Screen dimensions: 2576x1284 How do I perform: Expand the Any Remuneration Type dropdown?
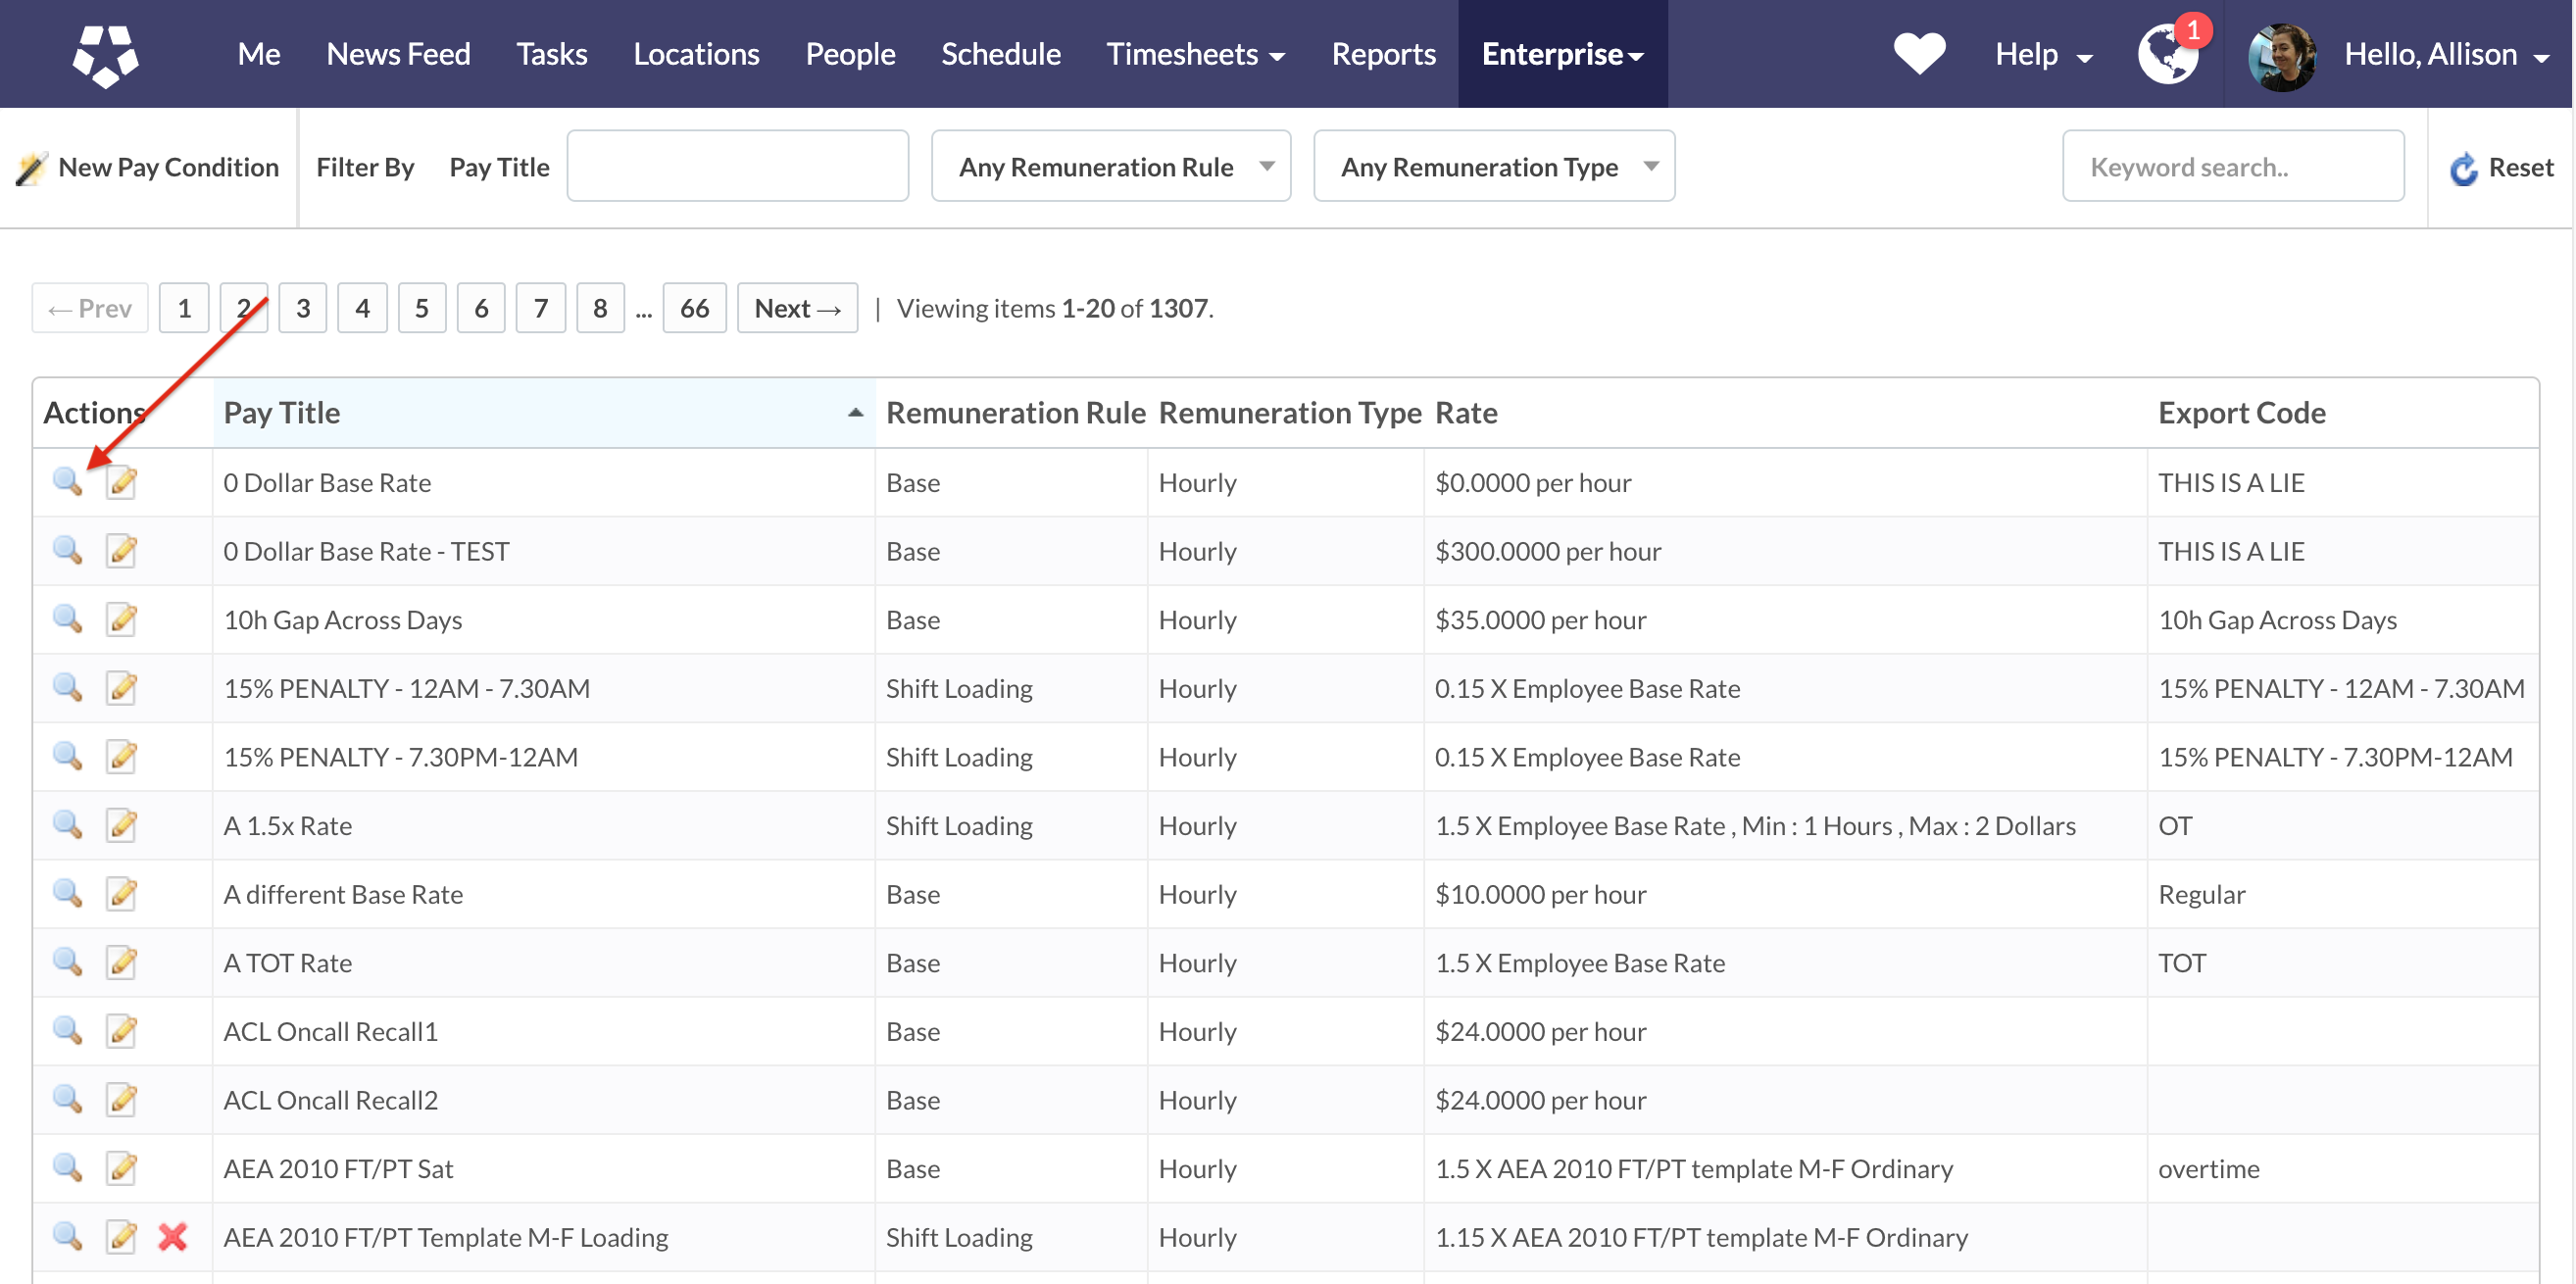pos(1493,167)
